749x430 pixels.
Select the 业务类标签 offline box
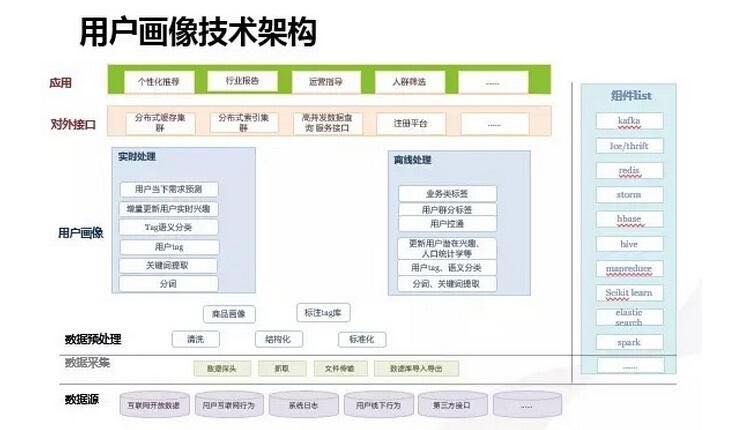pos(447,193)
